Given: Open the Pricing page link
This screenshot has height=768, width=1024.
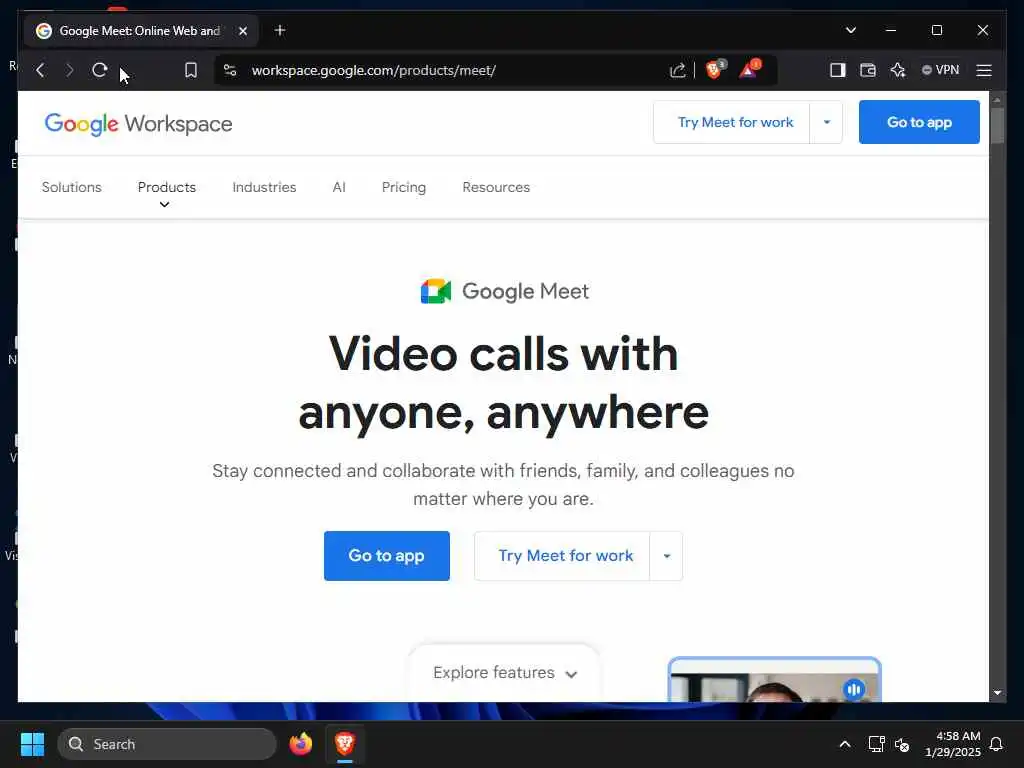Looking at the screenshot, I should (x=404, y=187).
